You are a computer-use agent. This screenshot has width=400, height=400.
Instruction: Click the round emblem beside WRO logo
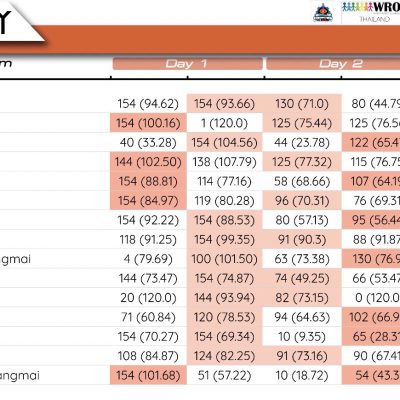(x=323, y=13)
